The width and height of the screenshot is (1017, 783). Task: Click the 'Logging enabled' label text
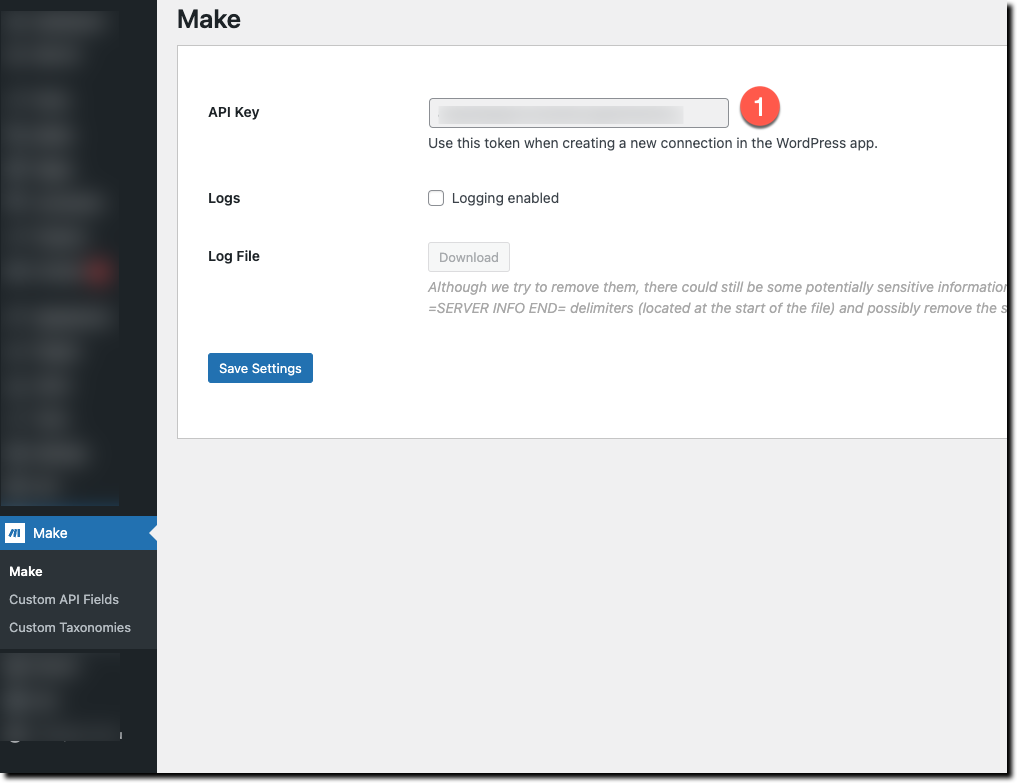[505, 198]
